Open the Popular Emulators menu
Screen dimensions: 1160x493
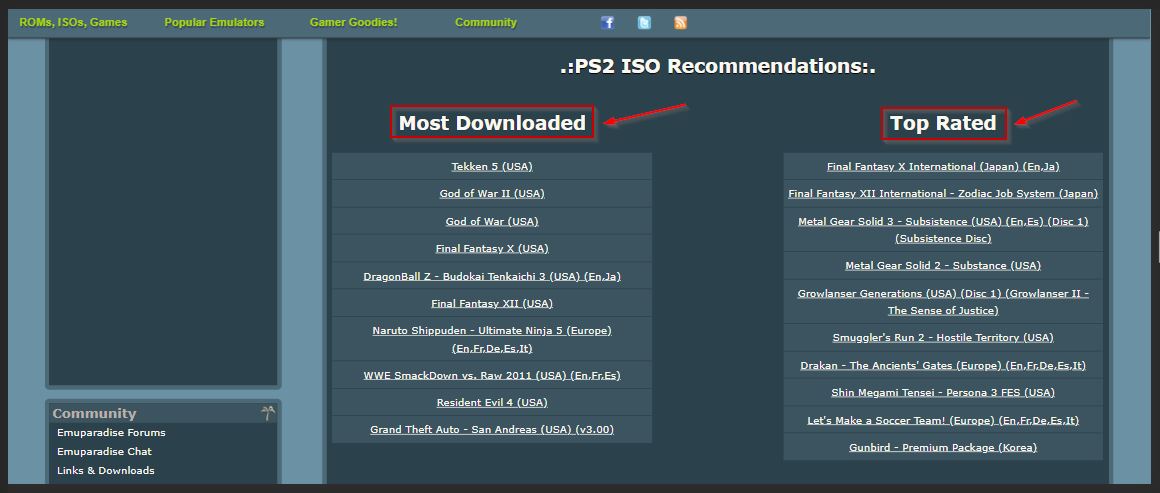click(214, 22)
